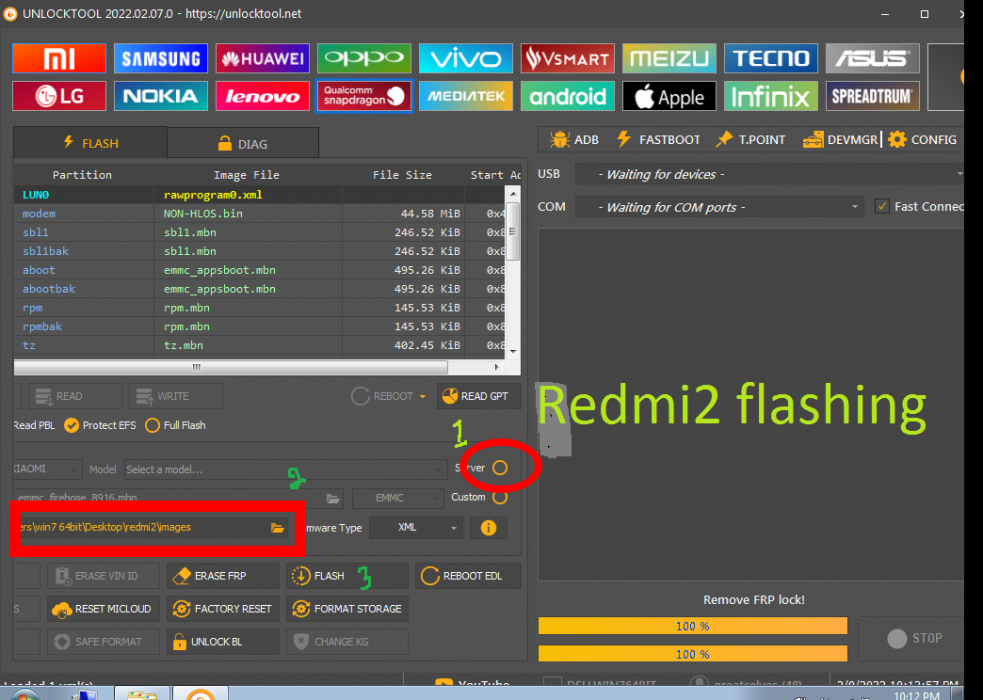The width and height of the screenshot is (983, 700).
Task: Select the Tecno brand logo
Action: [771, 58]
